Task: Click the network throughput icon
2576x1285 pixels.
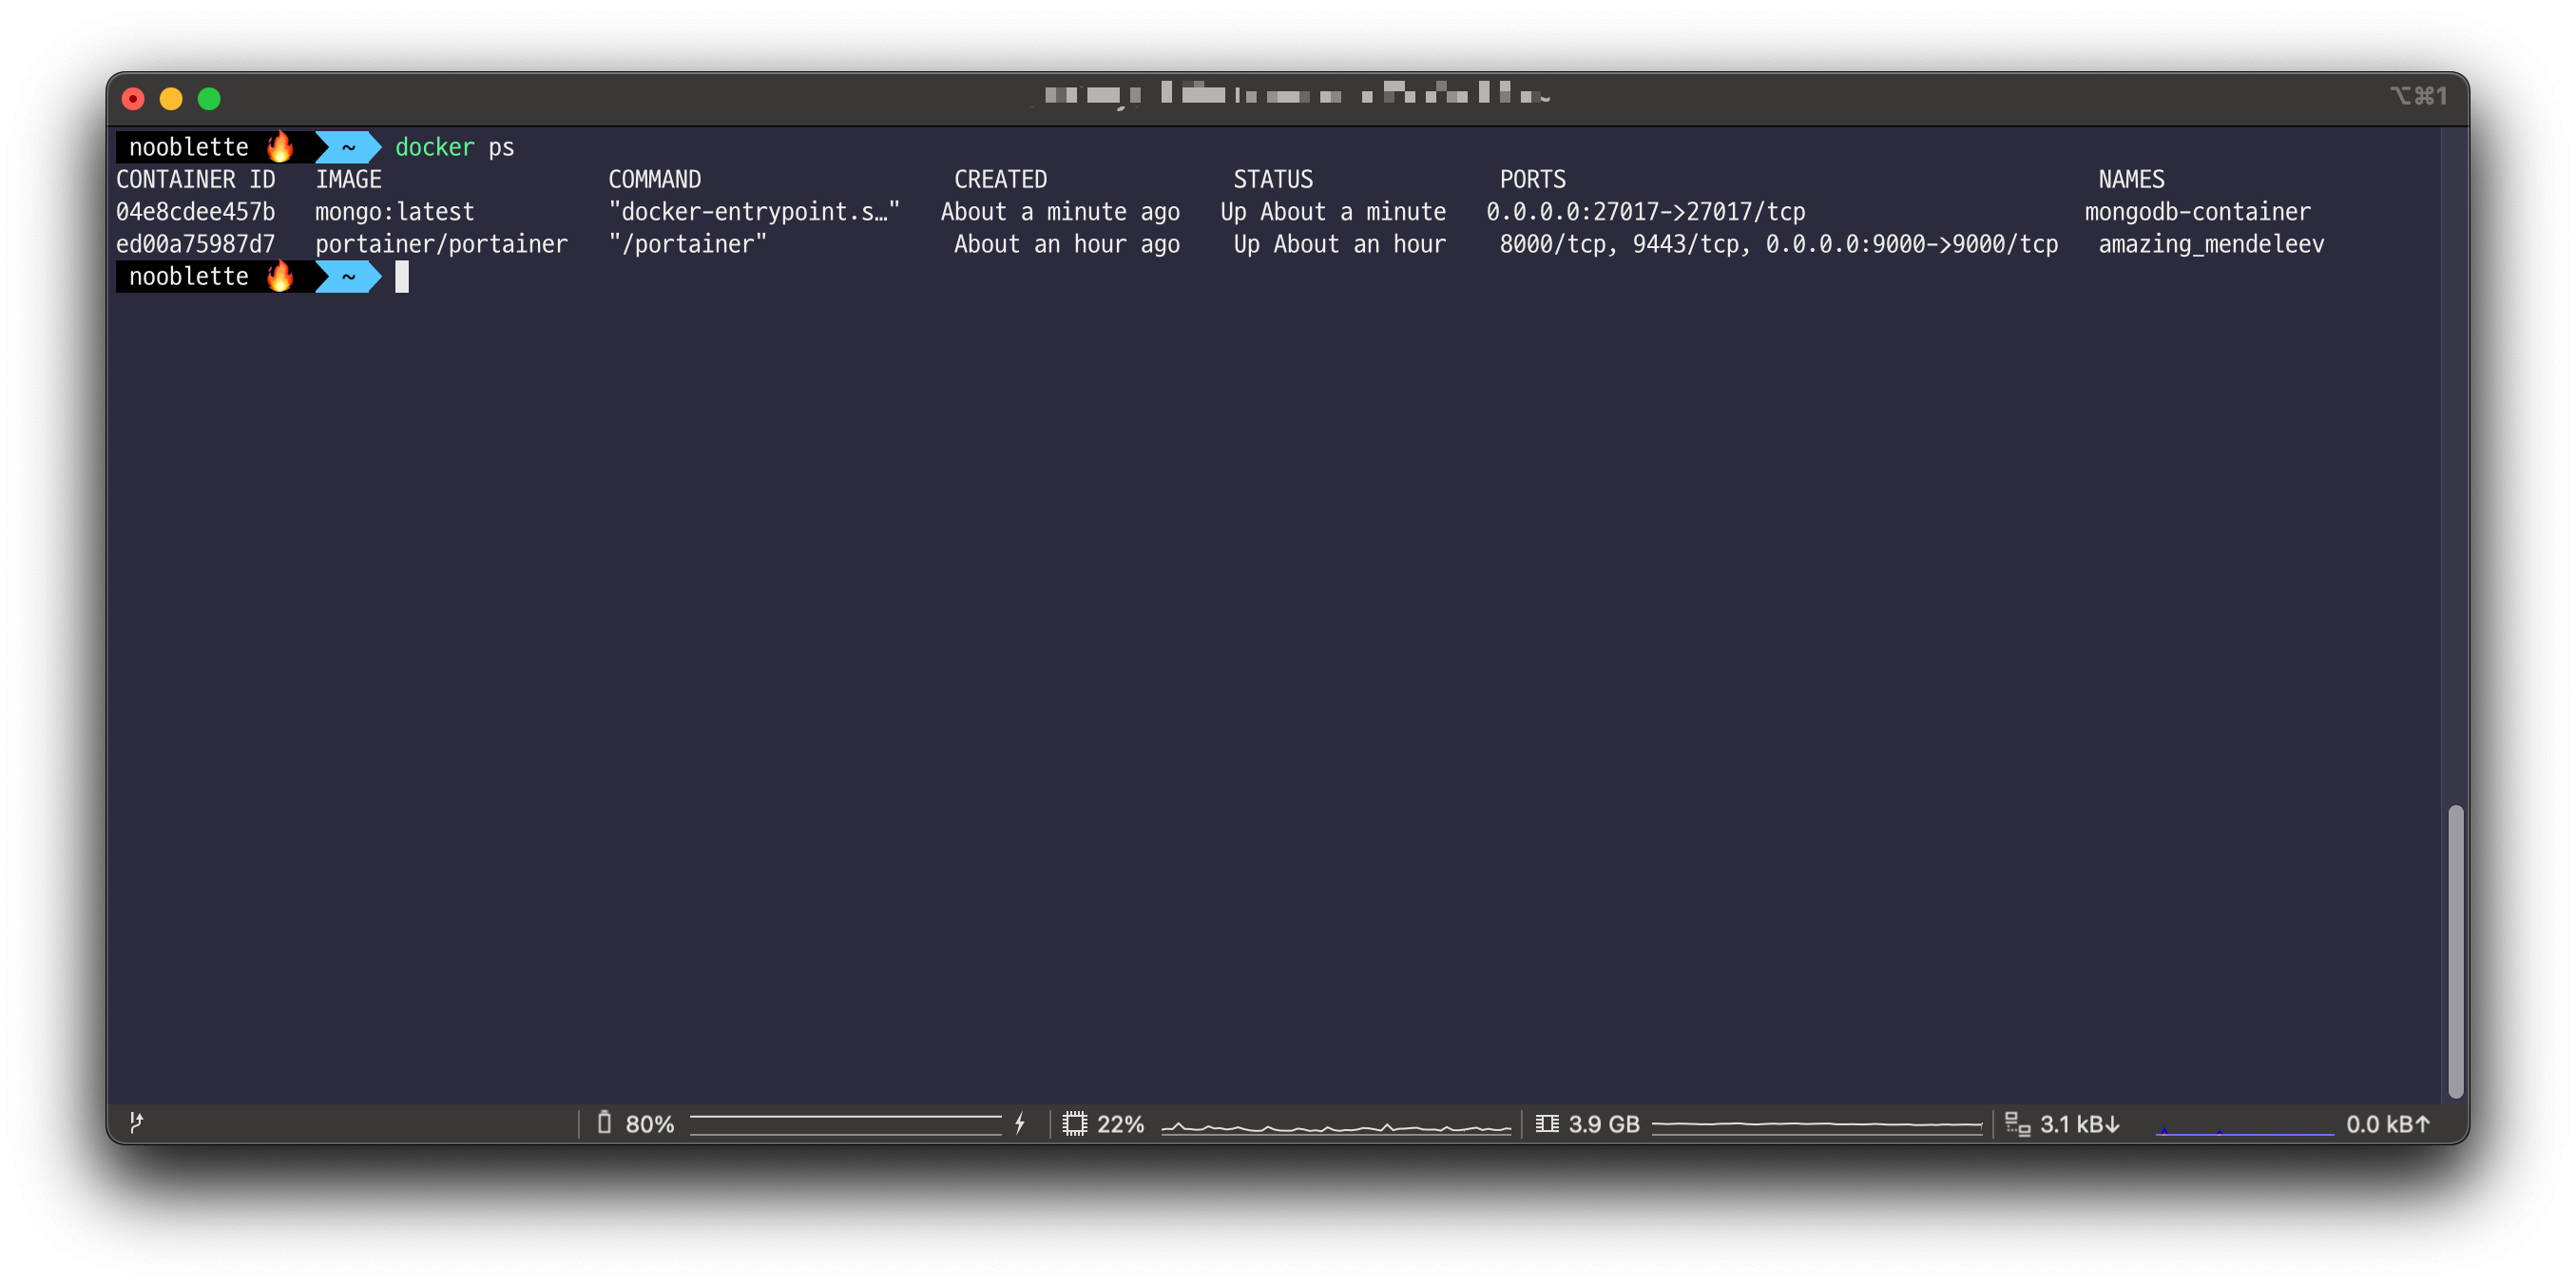Action: click(x=2017, y=1124)
